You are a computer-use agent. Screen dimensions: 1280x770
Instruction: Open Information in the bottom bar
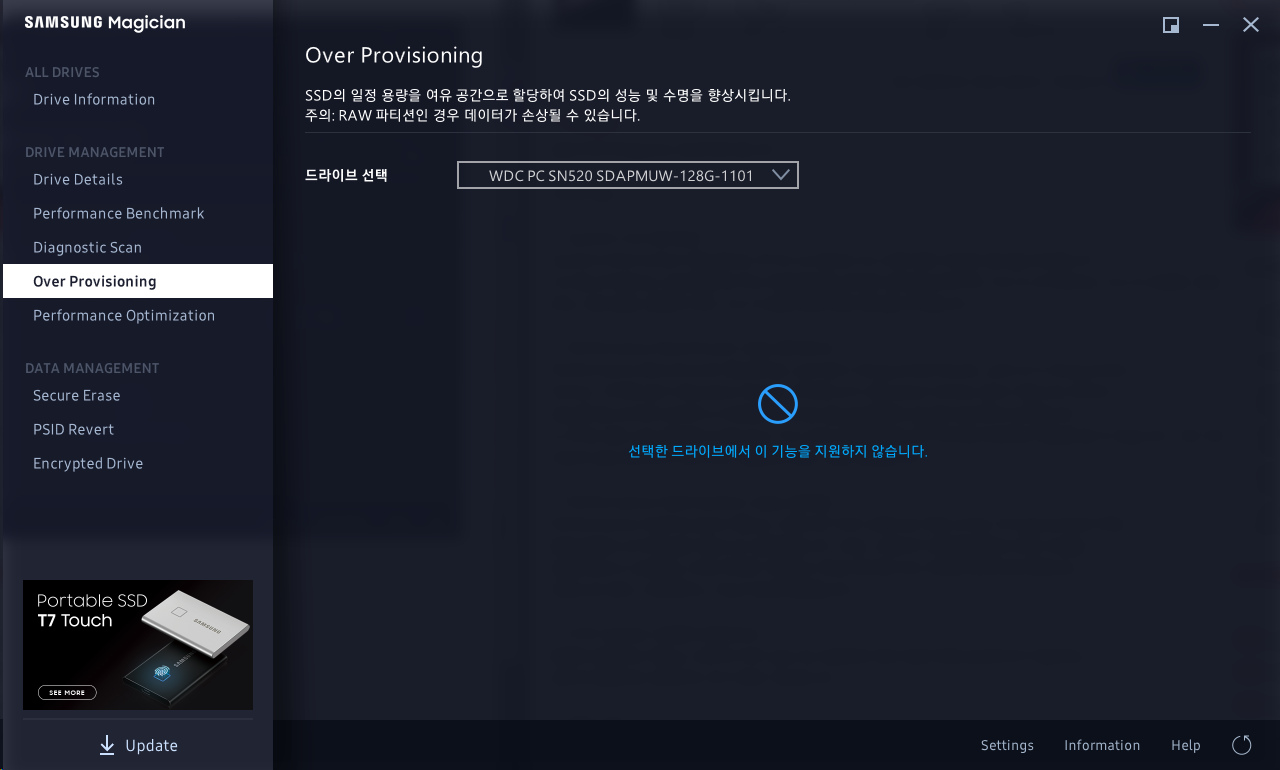pyautogui.click(x=1102, y=746)
